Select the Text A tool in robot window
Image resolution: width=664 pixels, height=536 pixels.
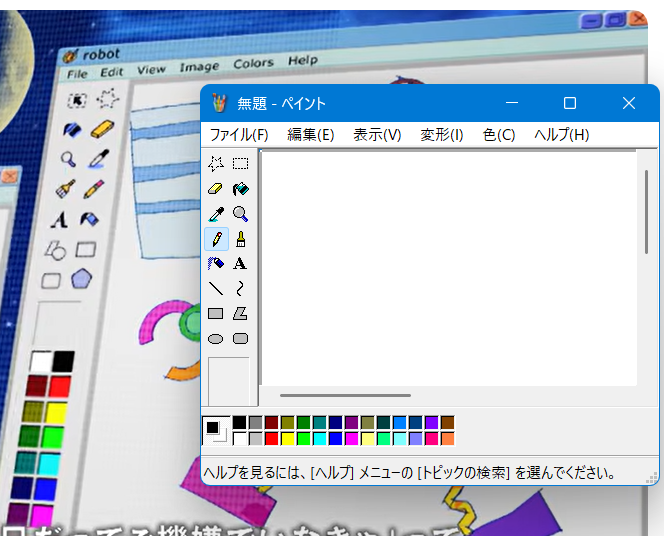pyautogui.click(x=59, y=220)
